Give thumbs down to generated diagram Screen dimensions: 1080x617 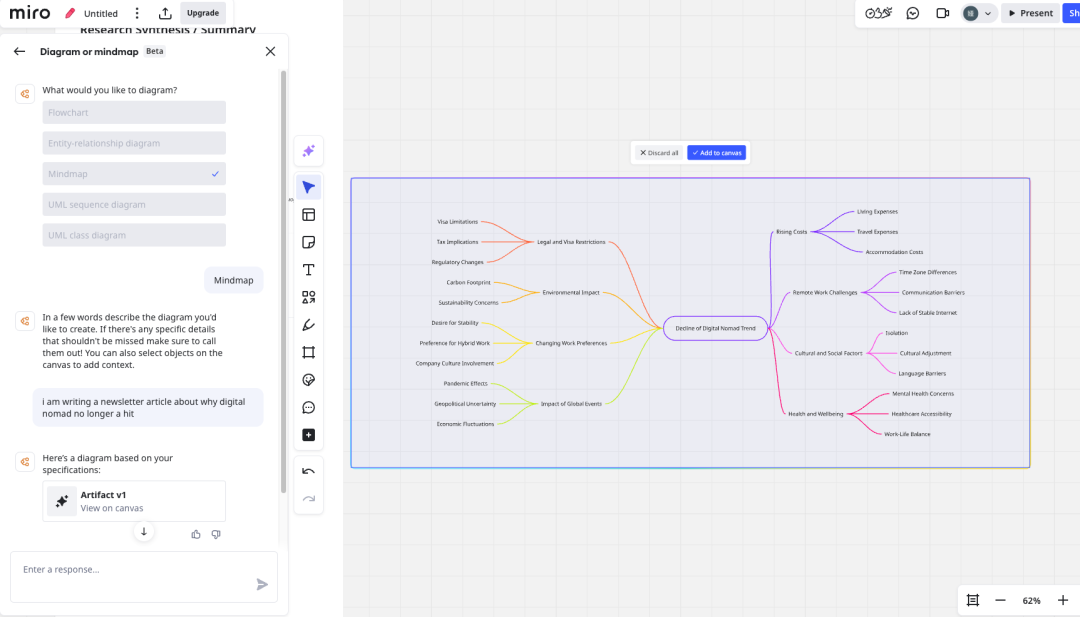coord(216,534)
